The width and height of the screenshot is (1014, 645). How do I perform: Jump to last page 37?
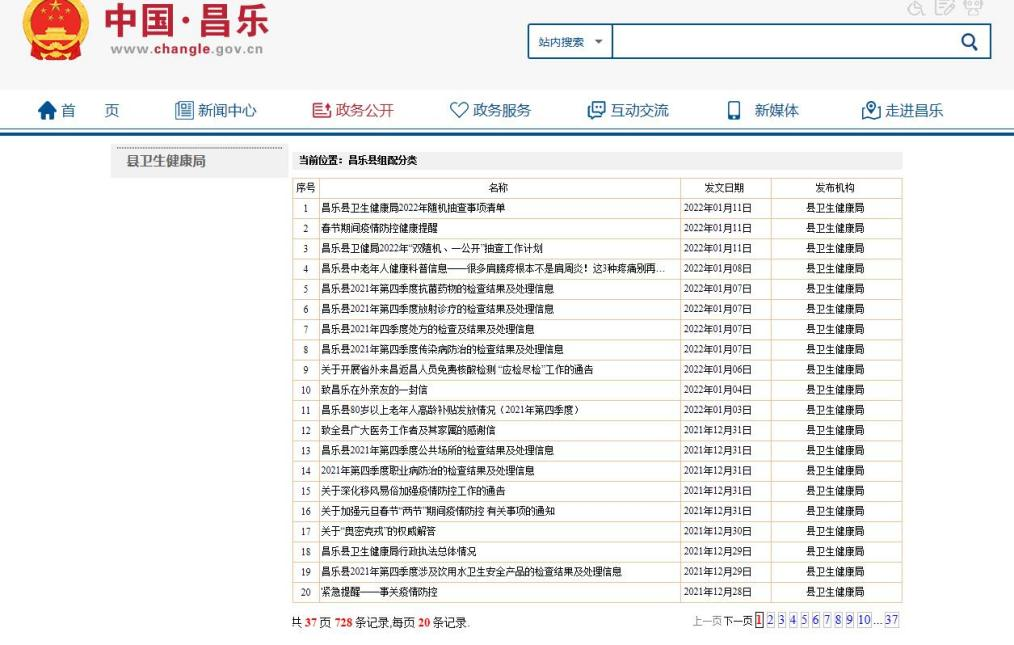coord(891,621)
